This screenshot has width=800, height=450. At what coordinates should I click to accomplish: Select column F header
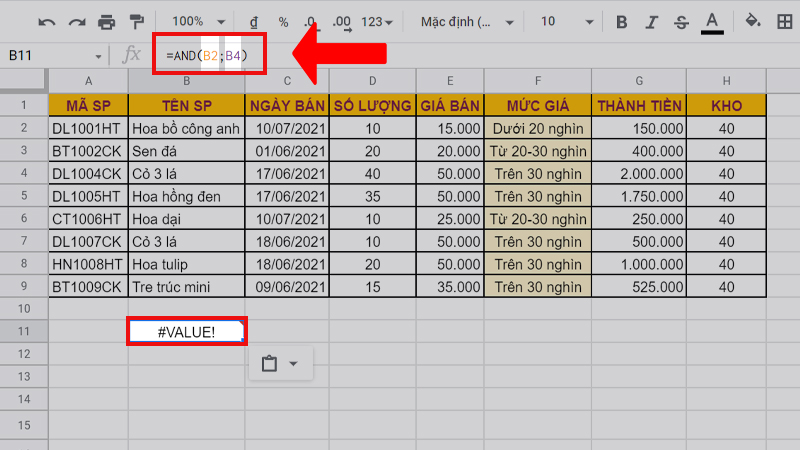coord(538,81)
